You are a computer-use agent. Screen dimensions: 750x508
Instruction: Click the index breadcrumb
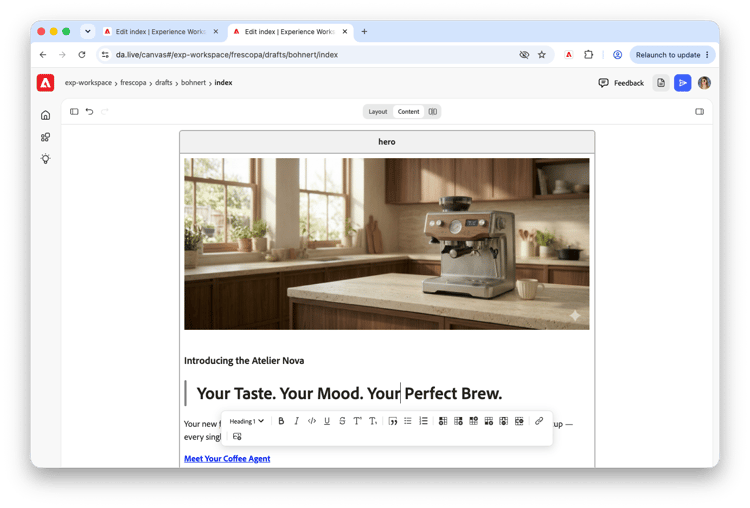(x=223, y=83)
